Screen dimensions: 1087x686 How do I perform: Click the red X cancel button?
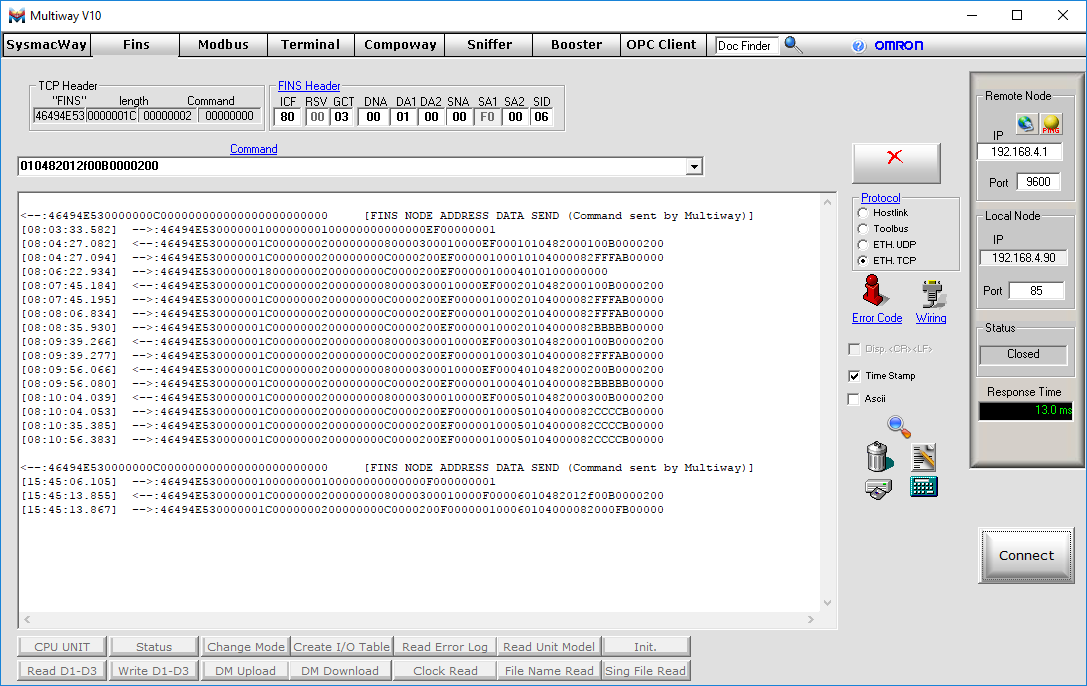896,164
